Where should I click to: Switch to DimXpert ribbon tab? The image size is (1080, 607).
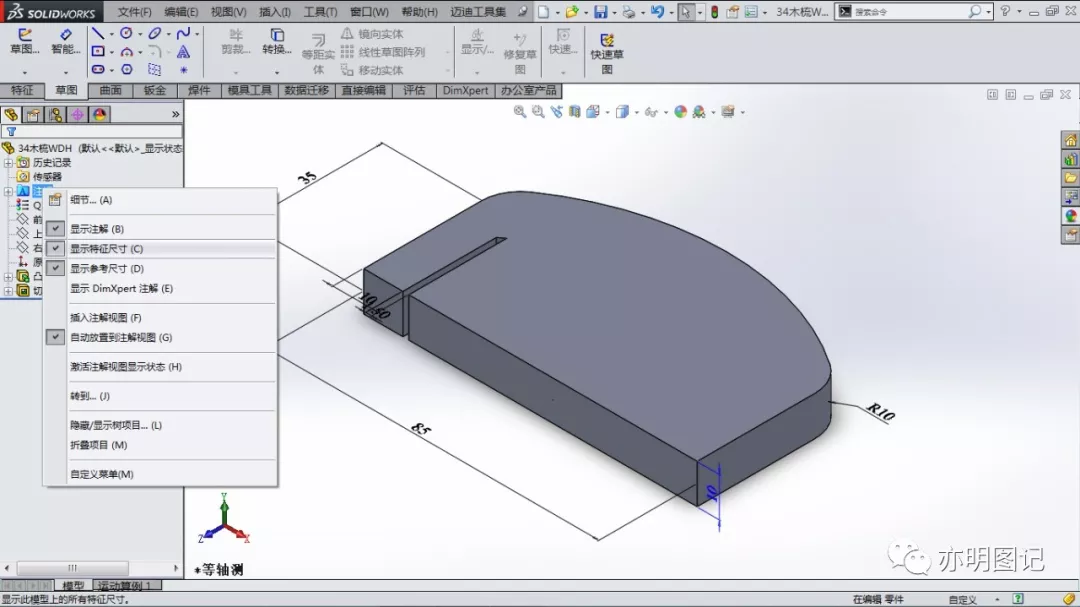[x=465, y=90]
